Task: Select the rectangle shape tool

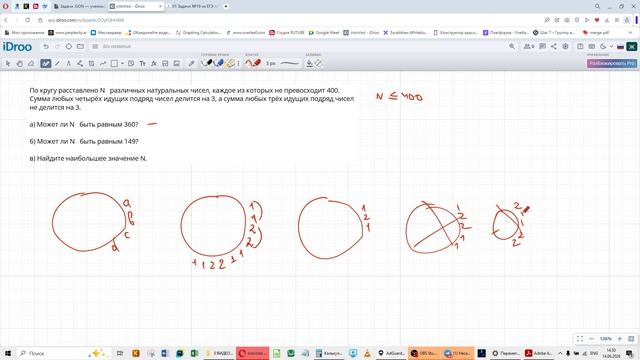Action: coord(115,63)
